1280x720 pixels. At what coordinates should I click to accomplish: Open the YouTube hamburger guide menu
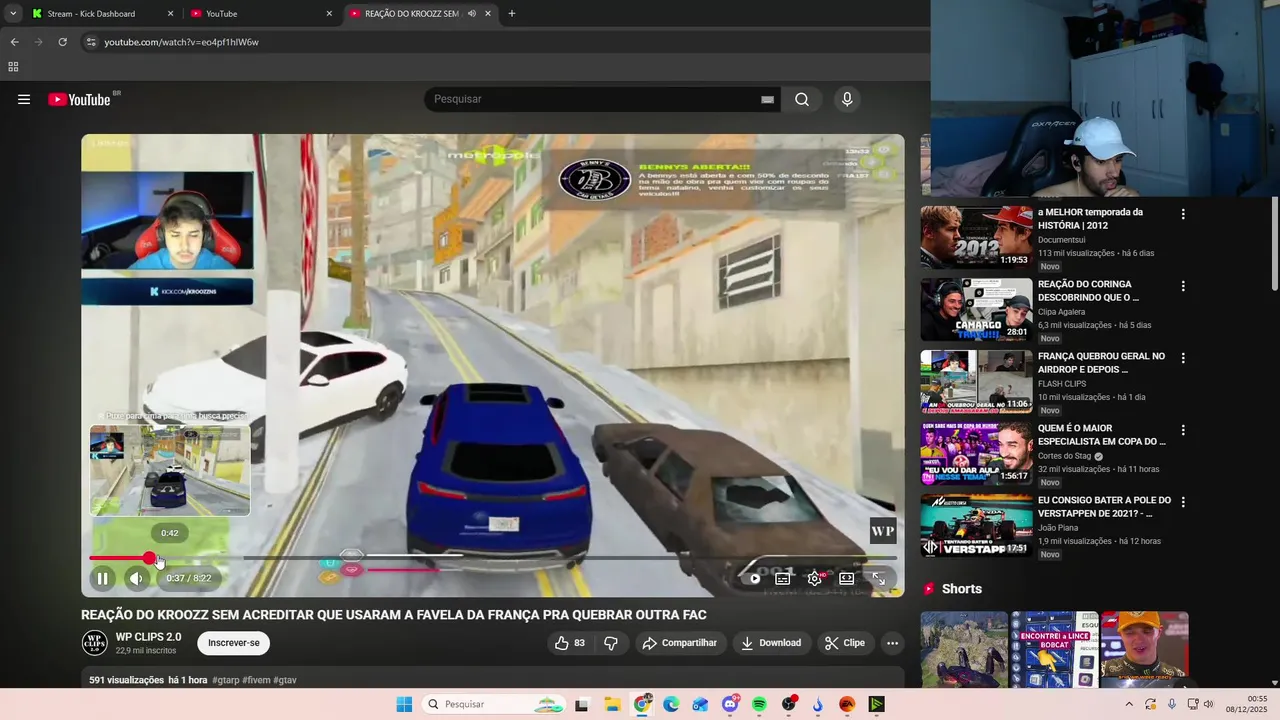tap(24, 99)
